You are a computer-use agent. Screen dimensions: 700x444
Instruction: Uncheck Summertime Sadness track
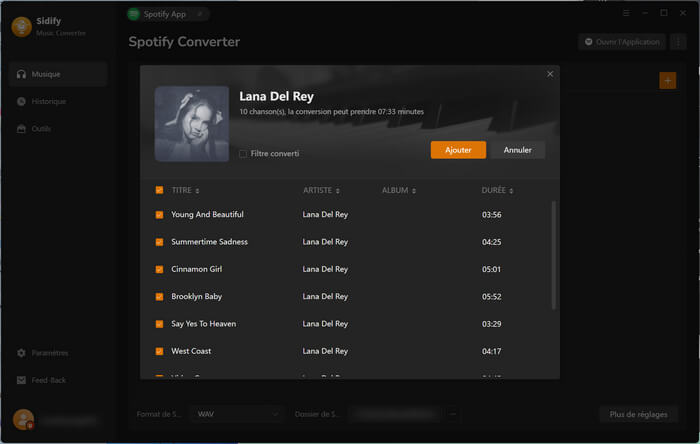click(x=159, y=242)
